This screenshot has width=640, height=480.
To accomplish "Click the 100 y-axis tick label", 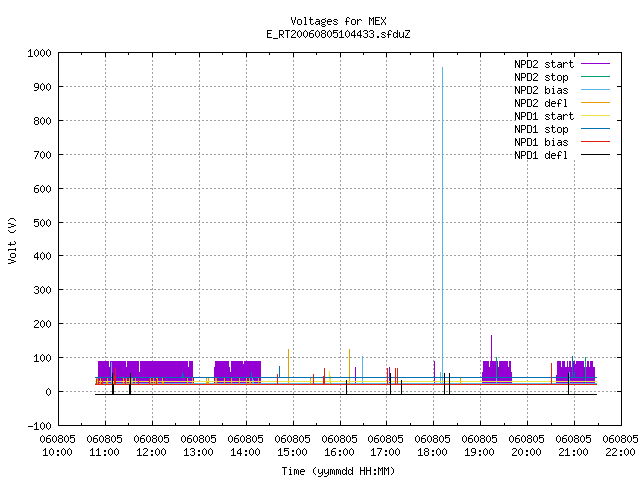I will (42, 358).
